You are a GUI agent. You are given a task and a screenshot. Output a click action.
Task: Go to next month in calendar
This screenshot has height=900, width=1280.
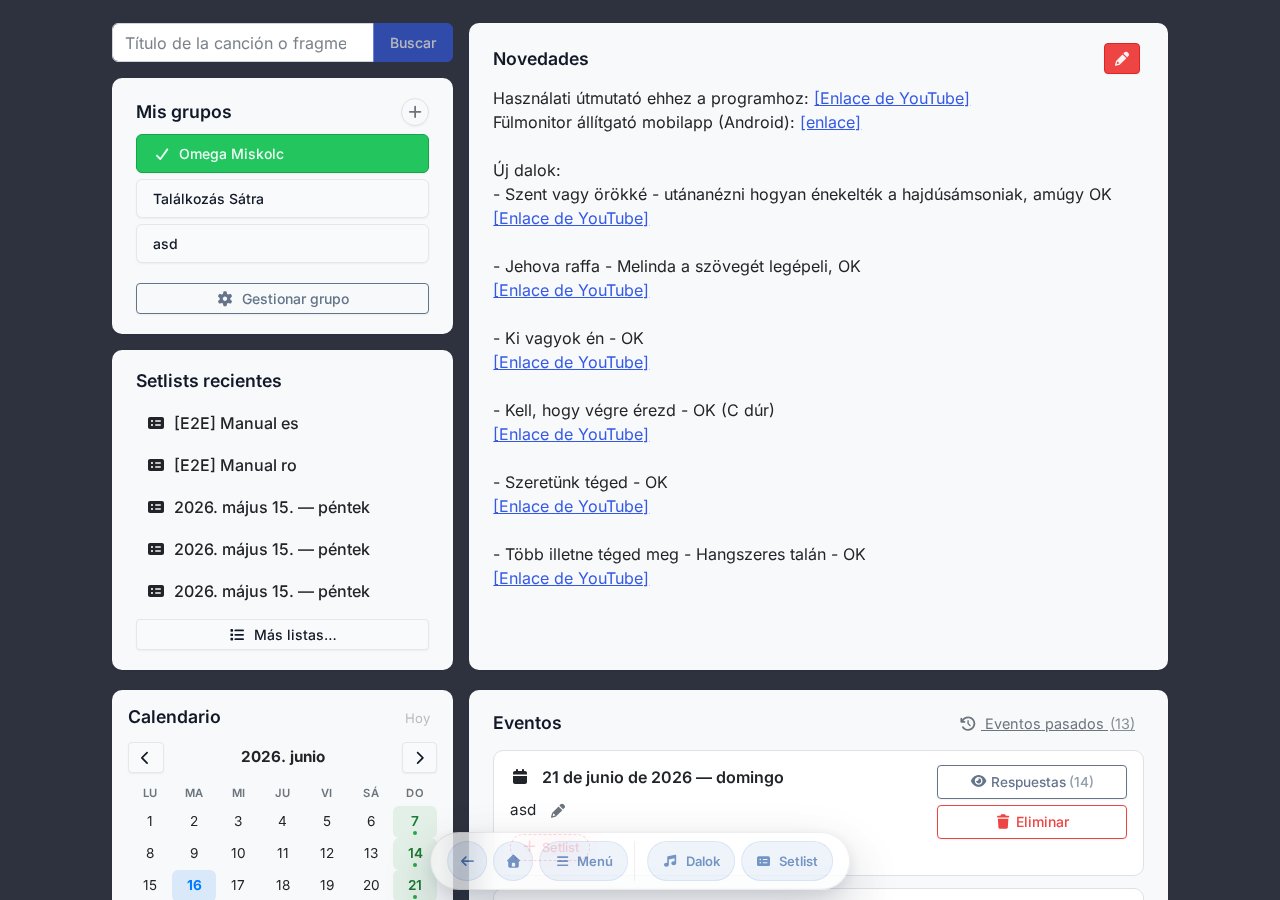(419, 757)
